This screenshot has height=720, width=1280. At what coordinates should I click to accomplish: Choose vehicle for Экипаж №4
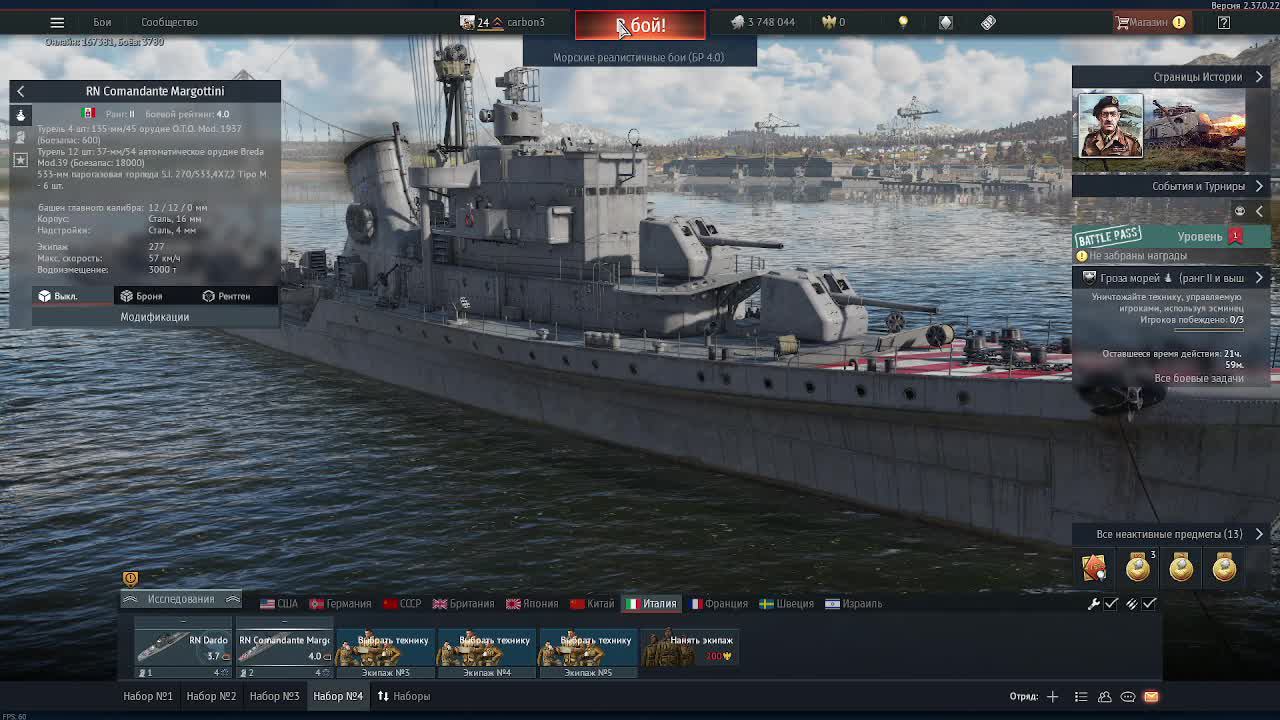tap(487, 655)
